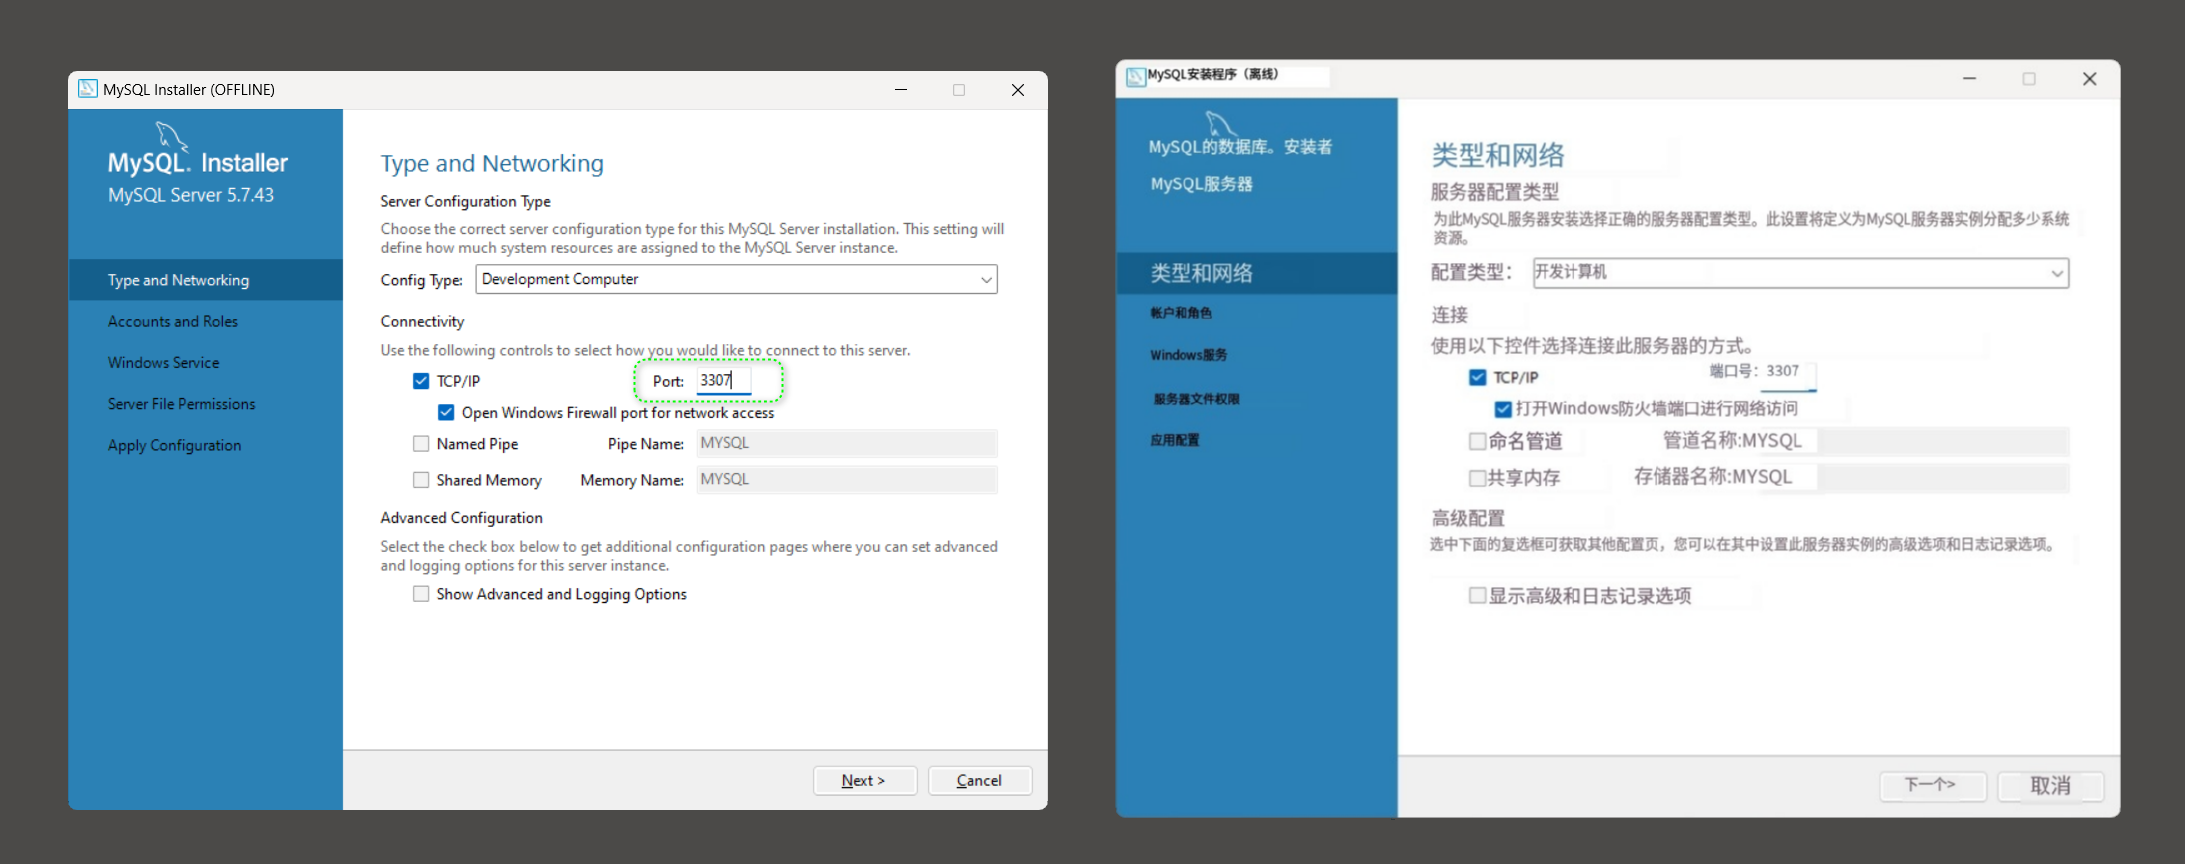
Task: Minimize the English MySQL Installer window
Action: coord(901,89)
